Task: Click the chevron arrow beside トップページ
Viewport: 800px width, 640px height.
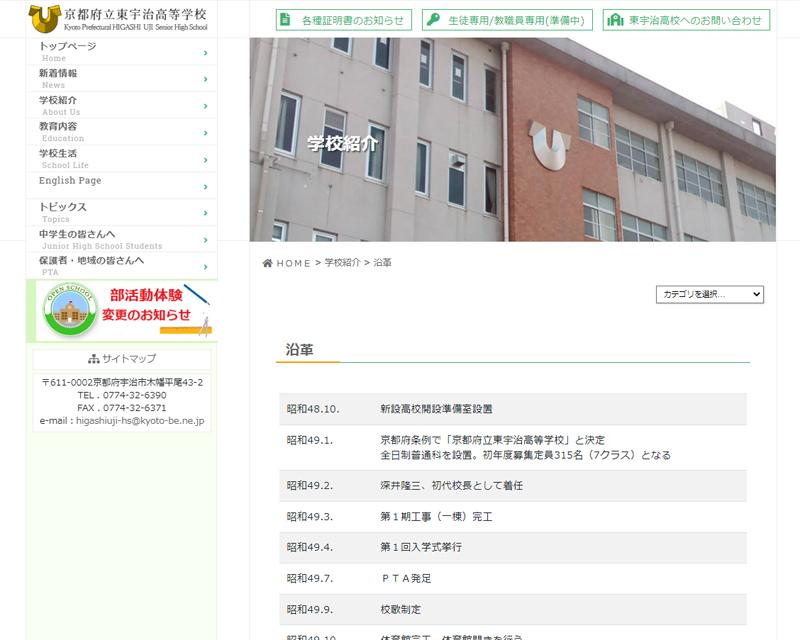Action: point(205,52)
